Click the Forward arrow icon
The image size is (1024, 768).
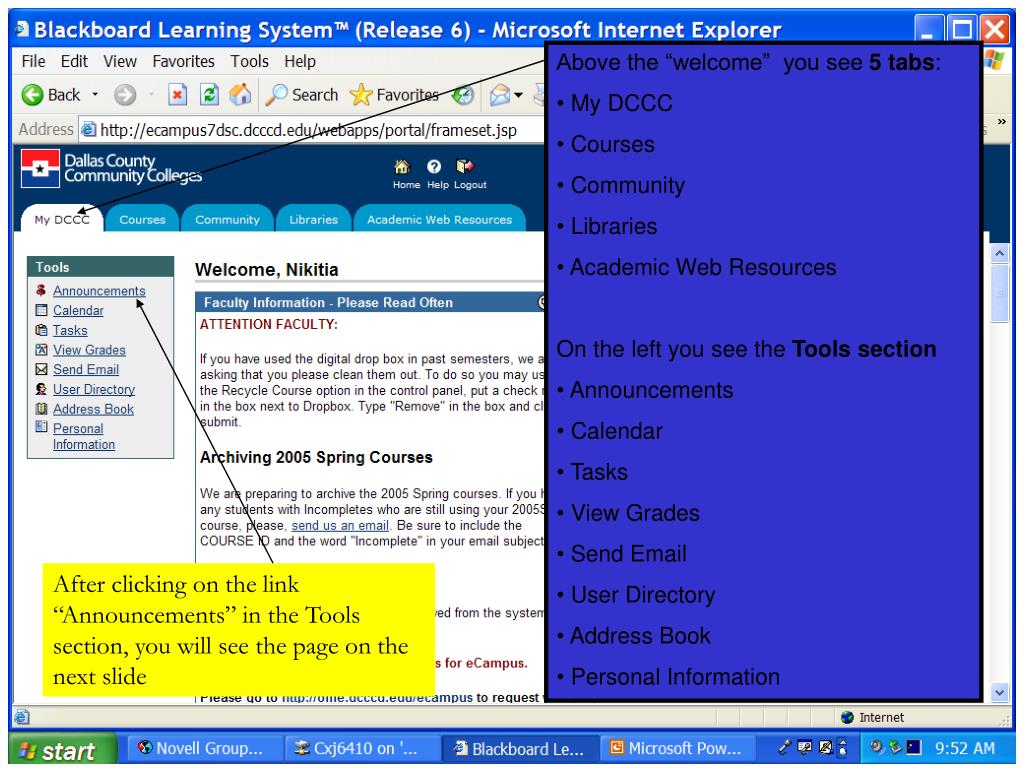[125, 95]
